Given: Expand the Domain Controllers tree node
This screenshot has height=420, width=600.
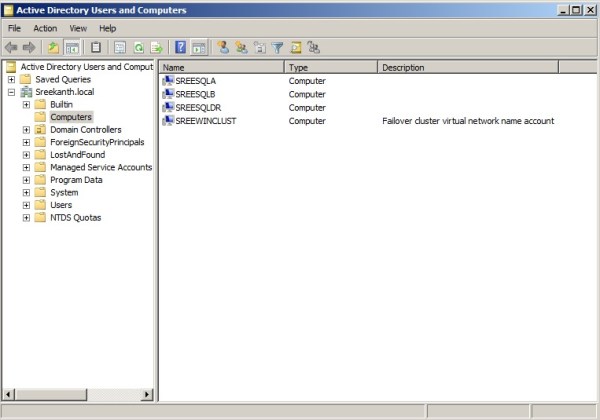Looking at the screenshot, I should point(26,130).
